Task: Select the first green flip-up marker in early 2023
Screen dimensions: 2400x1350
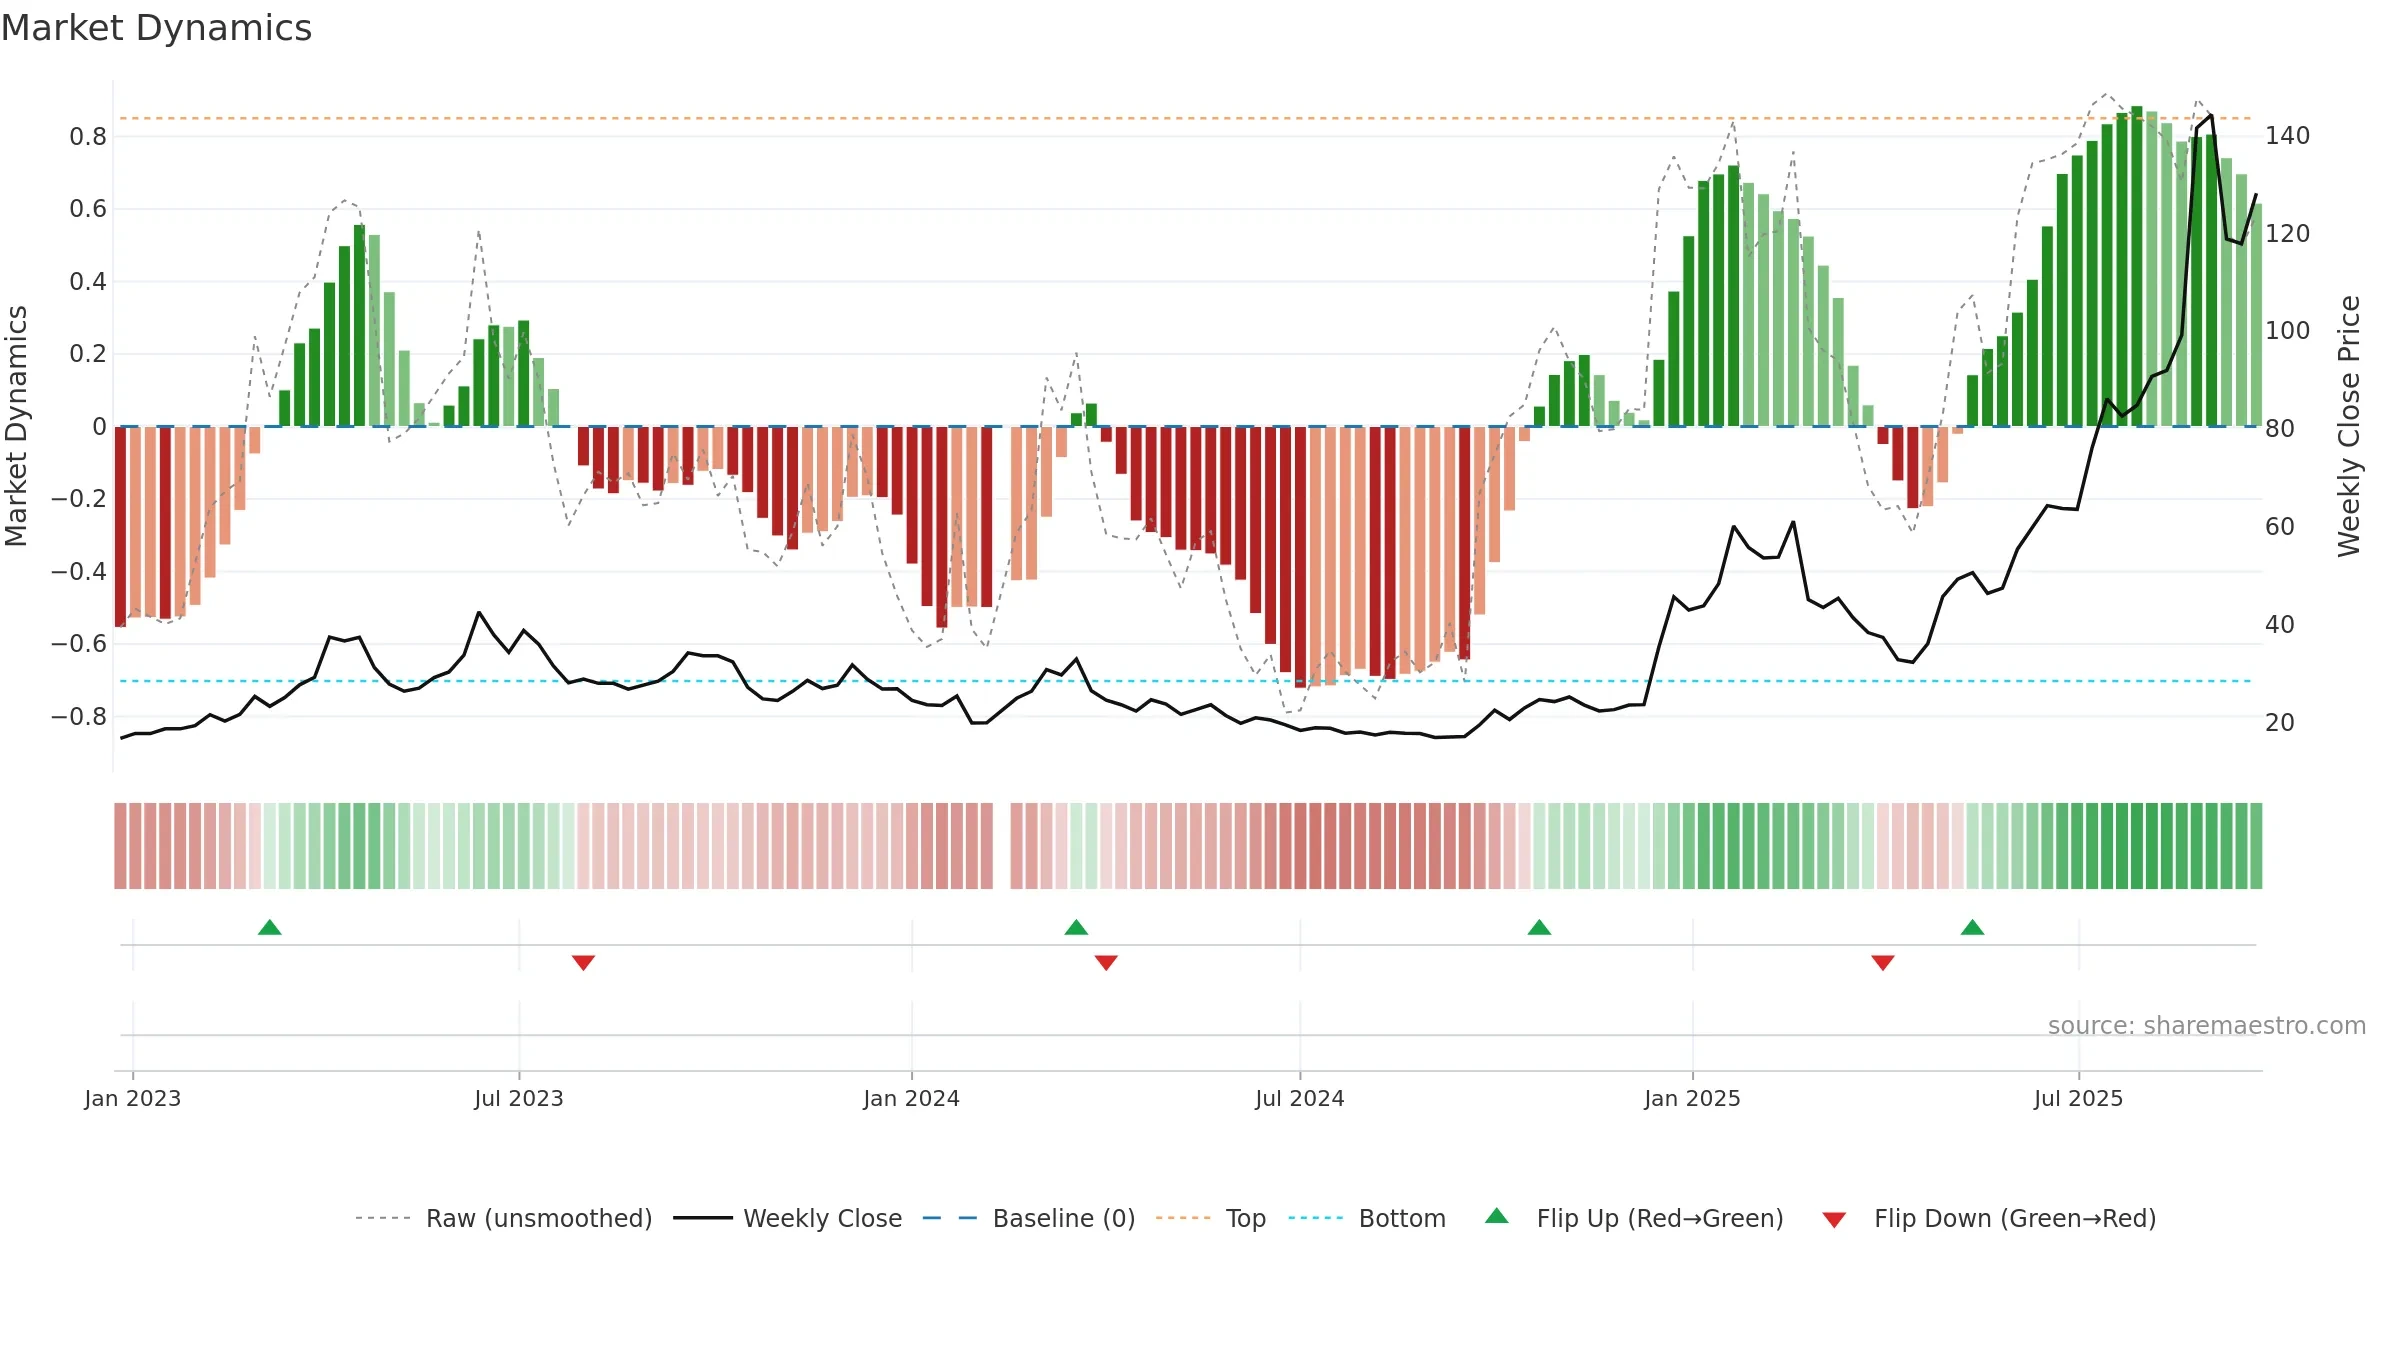Action: (270, 927)
